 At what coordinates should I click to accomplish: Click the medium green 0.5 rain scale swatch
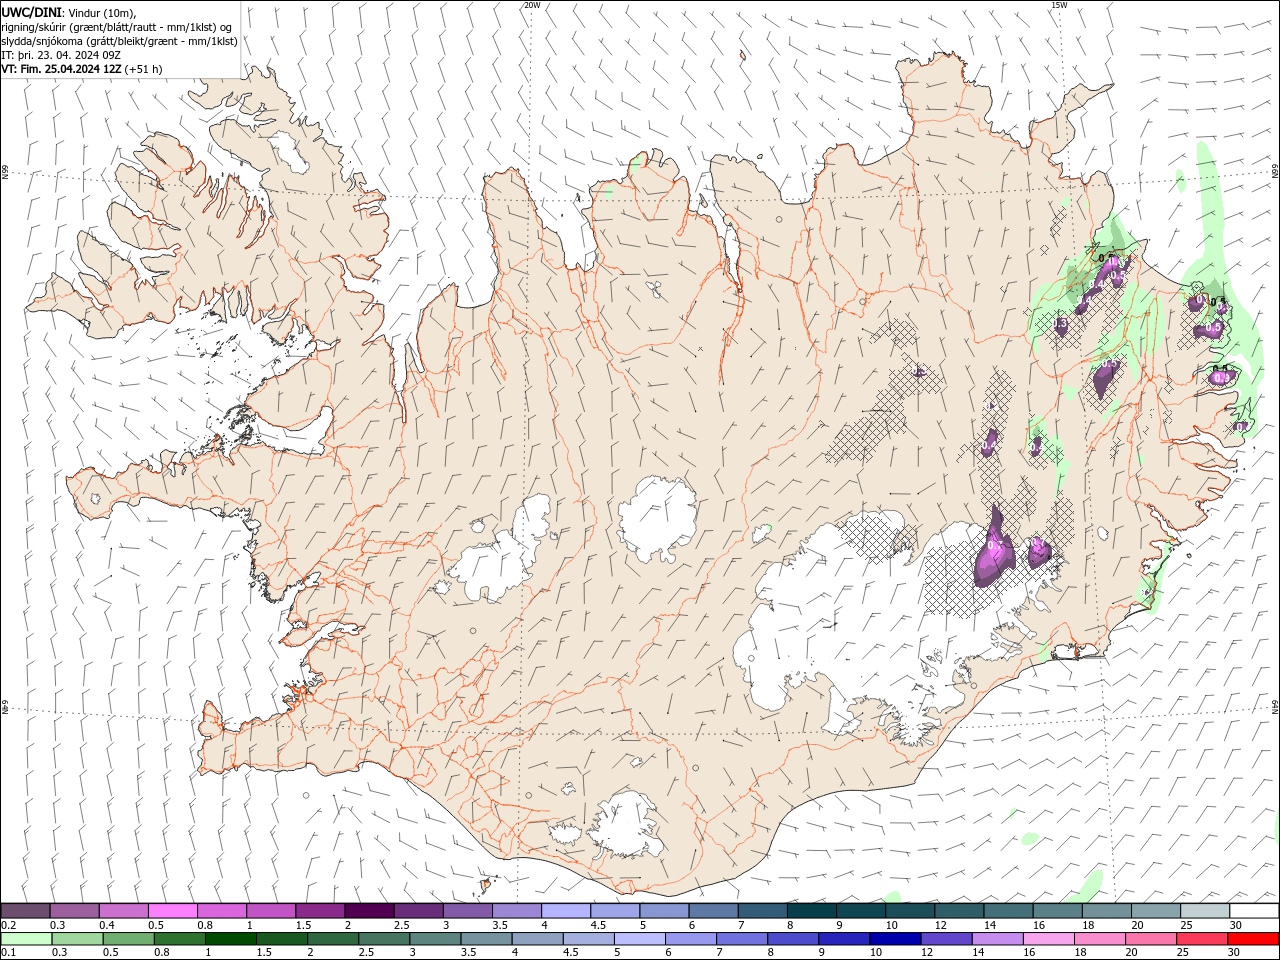[129, 939]
